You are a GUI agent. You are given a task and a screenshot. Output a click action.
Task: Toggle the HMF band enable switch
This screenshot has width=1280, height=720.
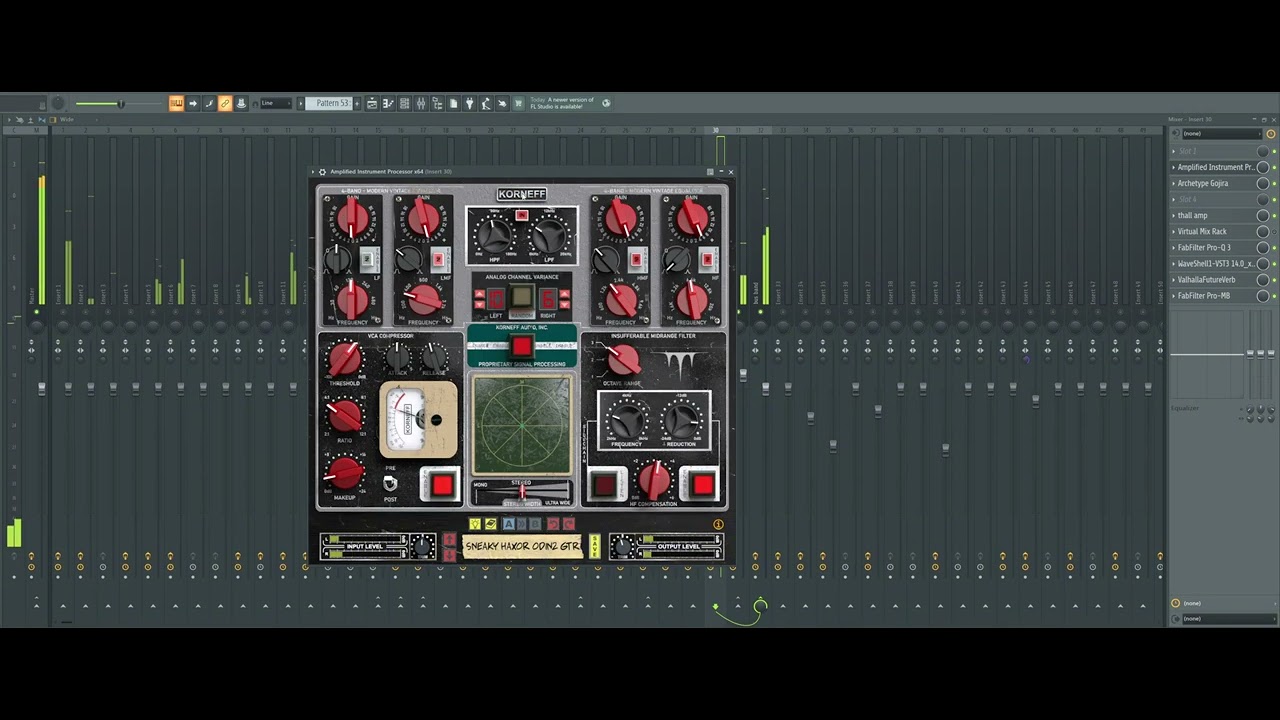(636, 259)
